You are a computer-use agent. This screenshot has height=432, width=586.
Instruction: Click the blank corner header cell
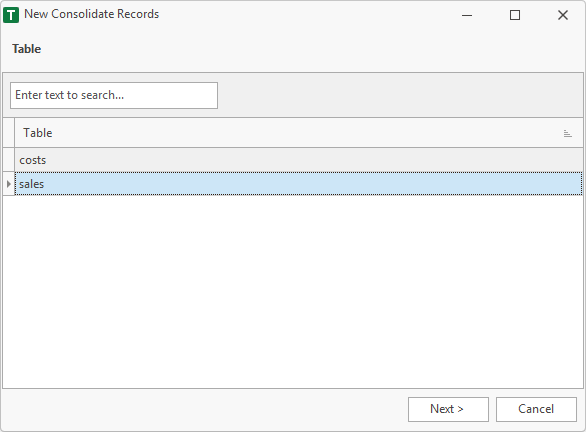pyautogui.click(x=9, y=133)
